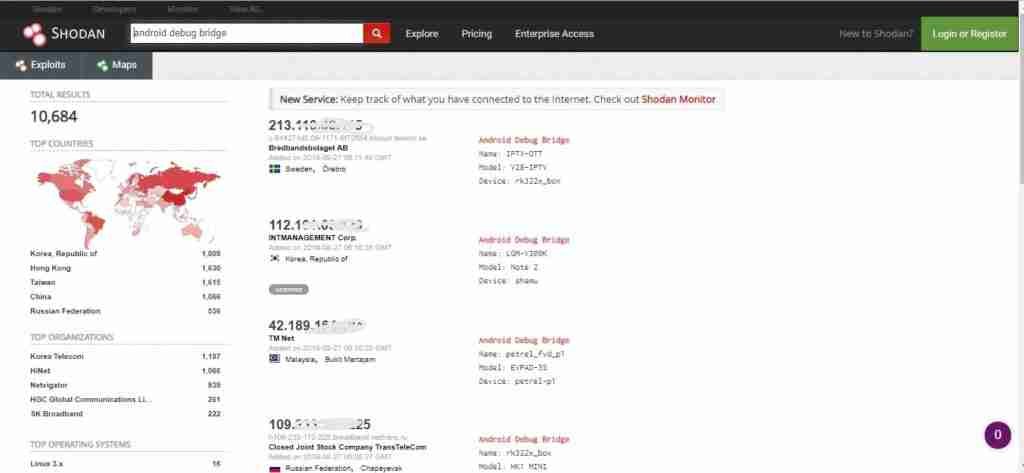1024x473 pixels.
Task: Filter by Korea Telecom organization
Action: pyautogui.click(x=57, y=357)
